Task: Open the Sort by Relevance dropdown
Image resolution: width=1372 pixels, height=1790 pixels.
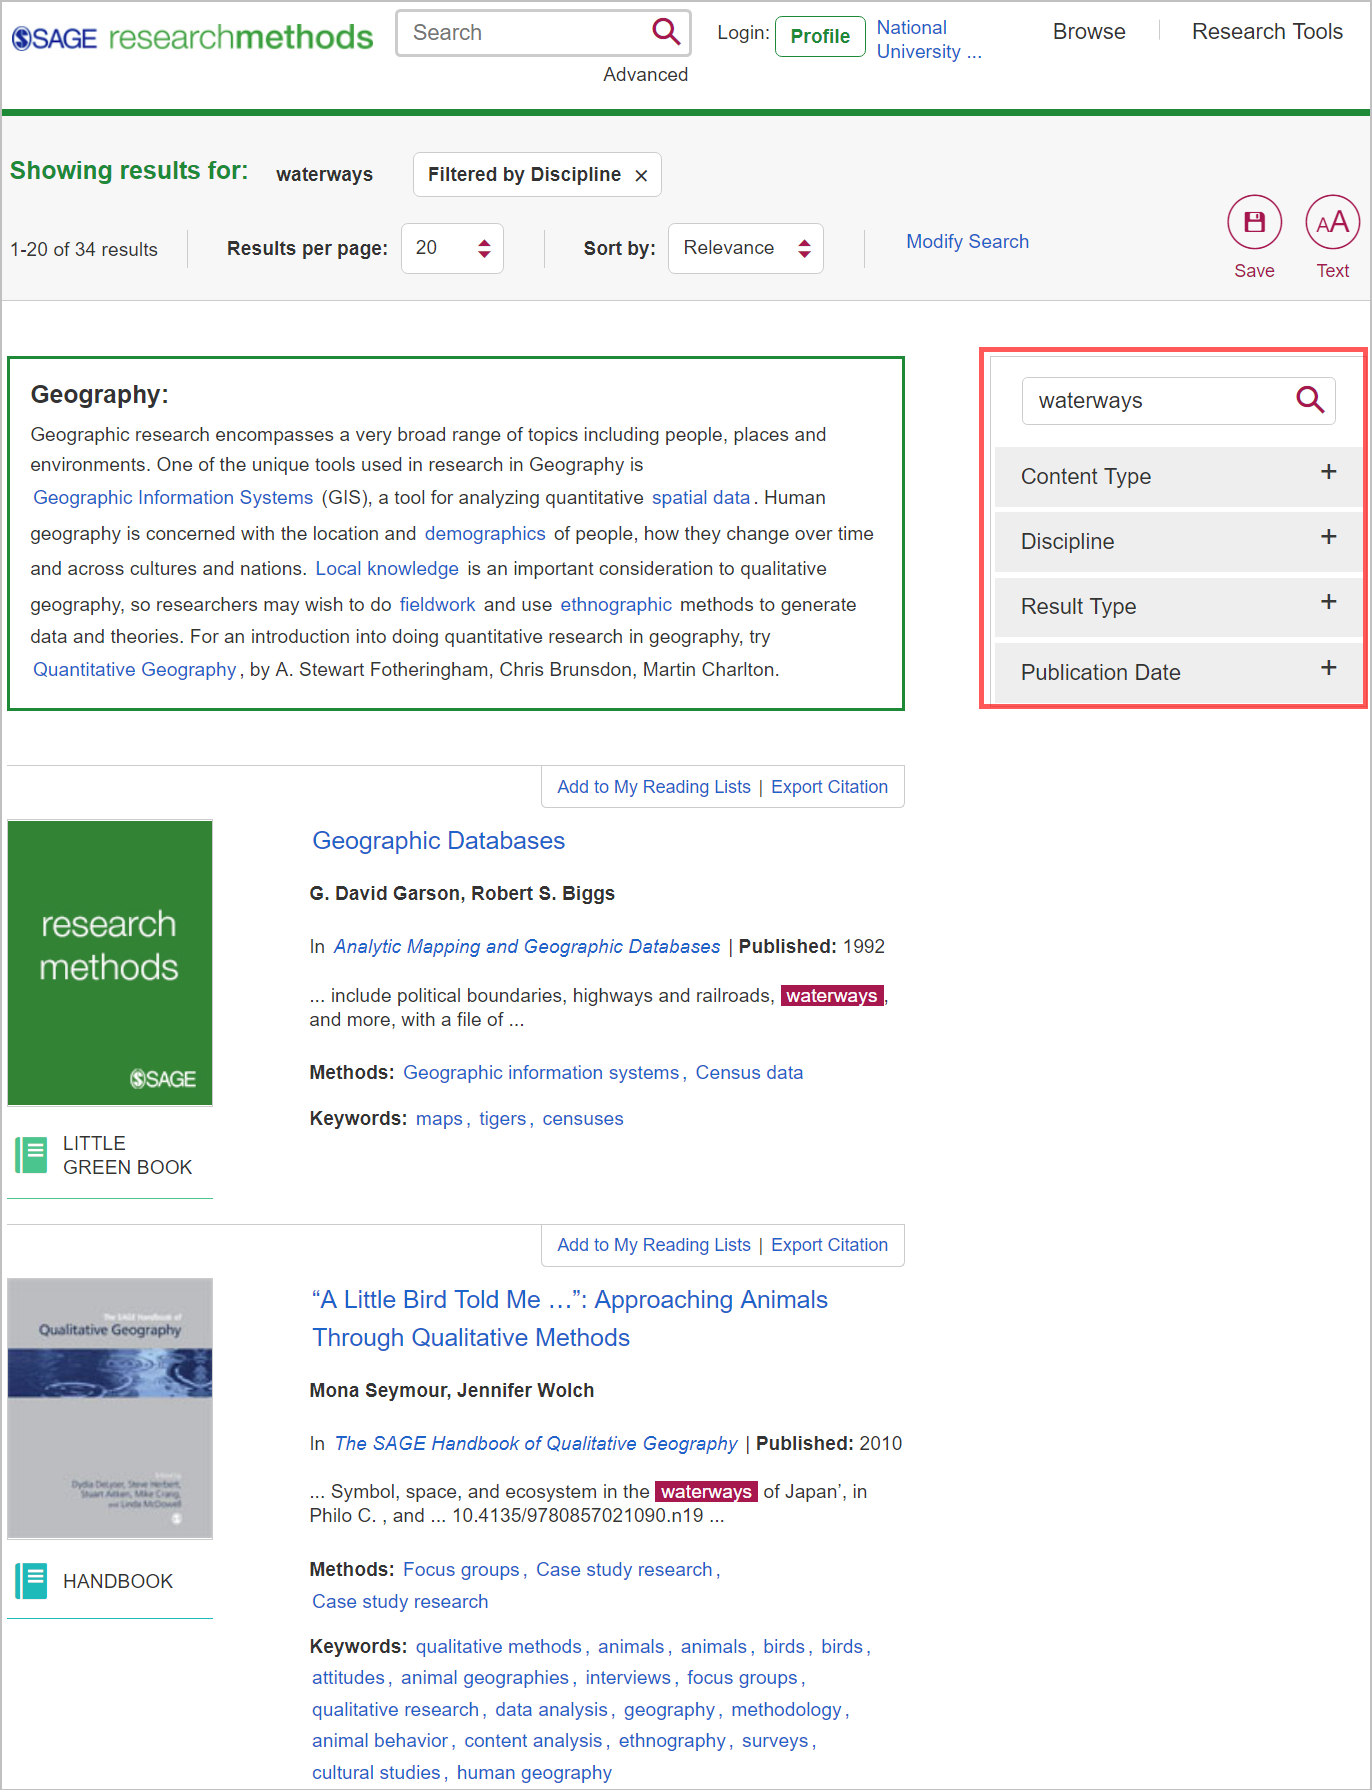Action: (x=746, y=248)
